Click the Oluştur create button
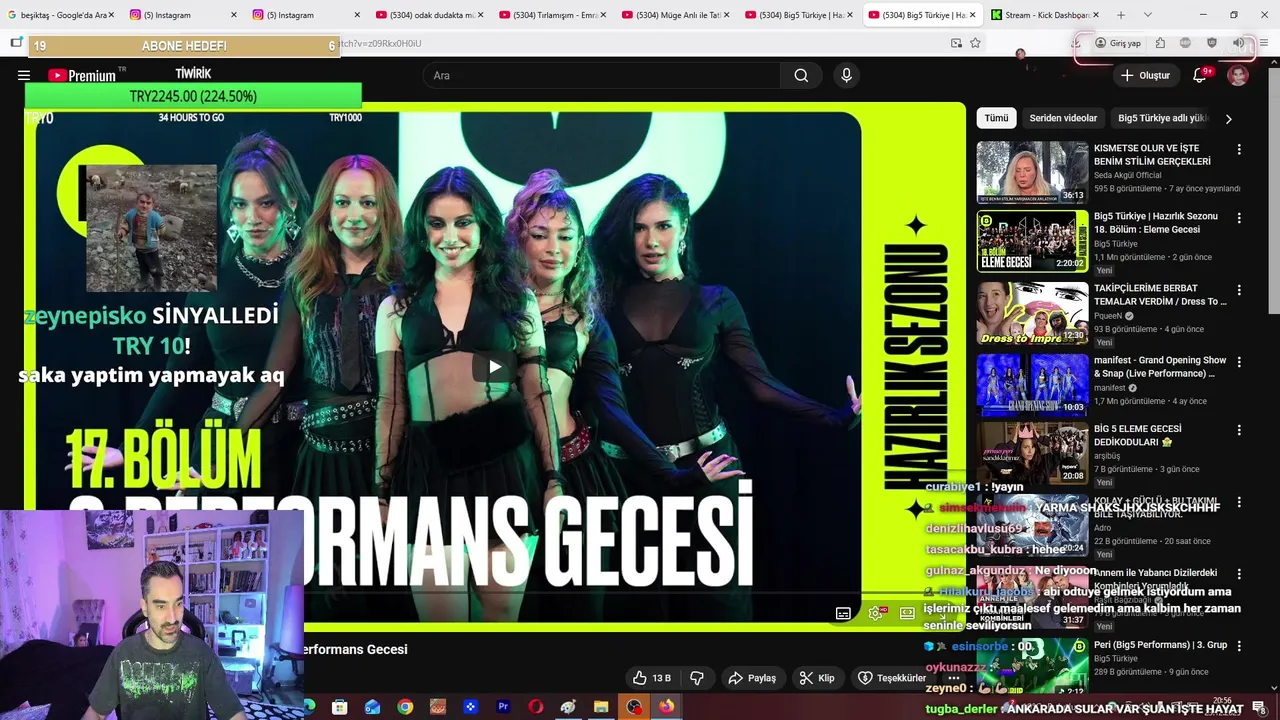1280x720 pixels. 1145,75
